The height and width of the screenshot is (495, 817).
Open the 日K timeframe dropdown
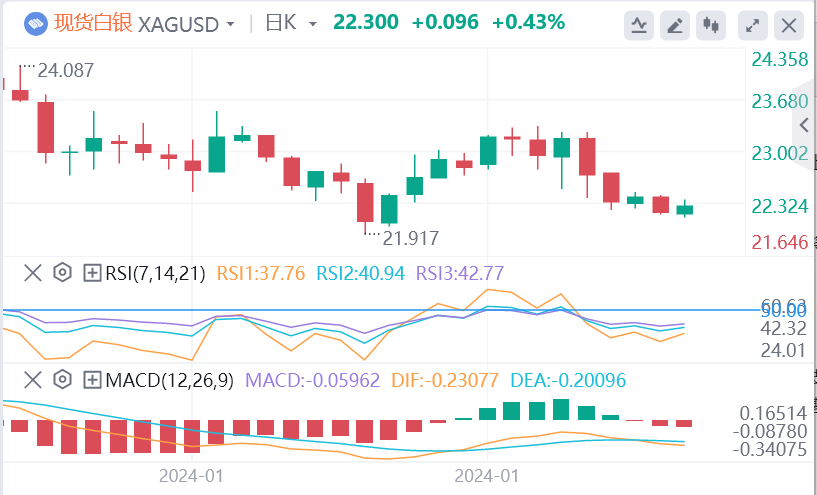point(312,23)
